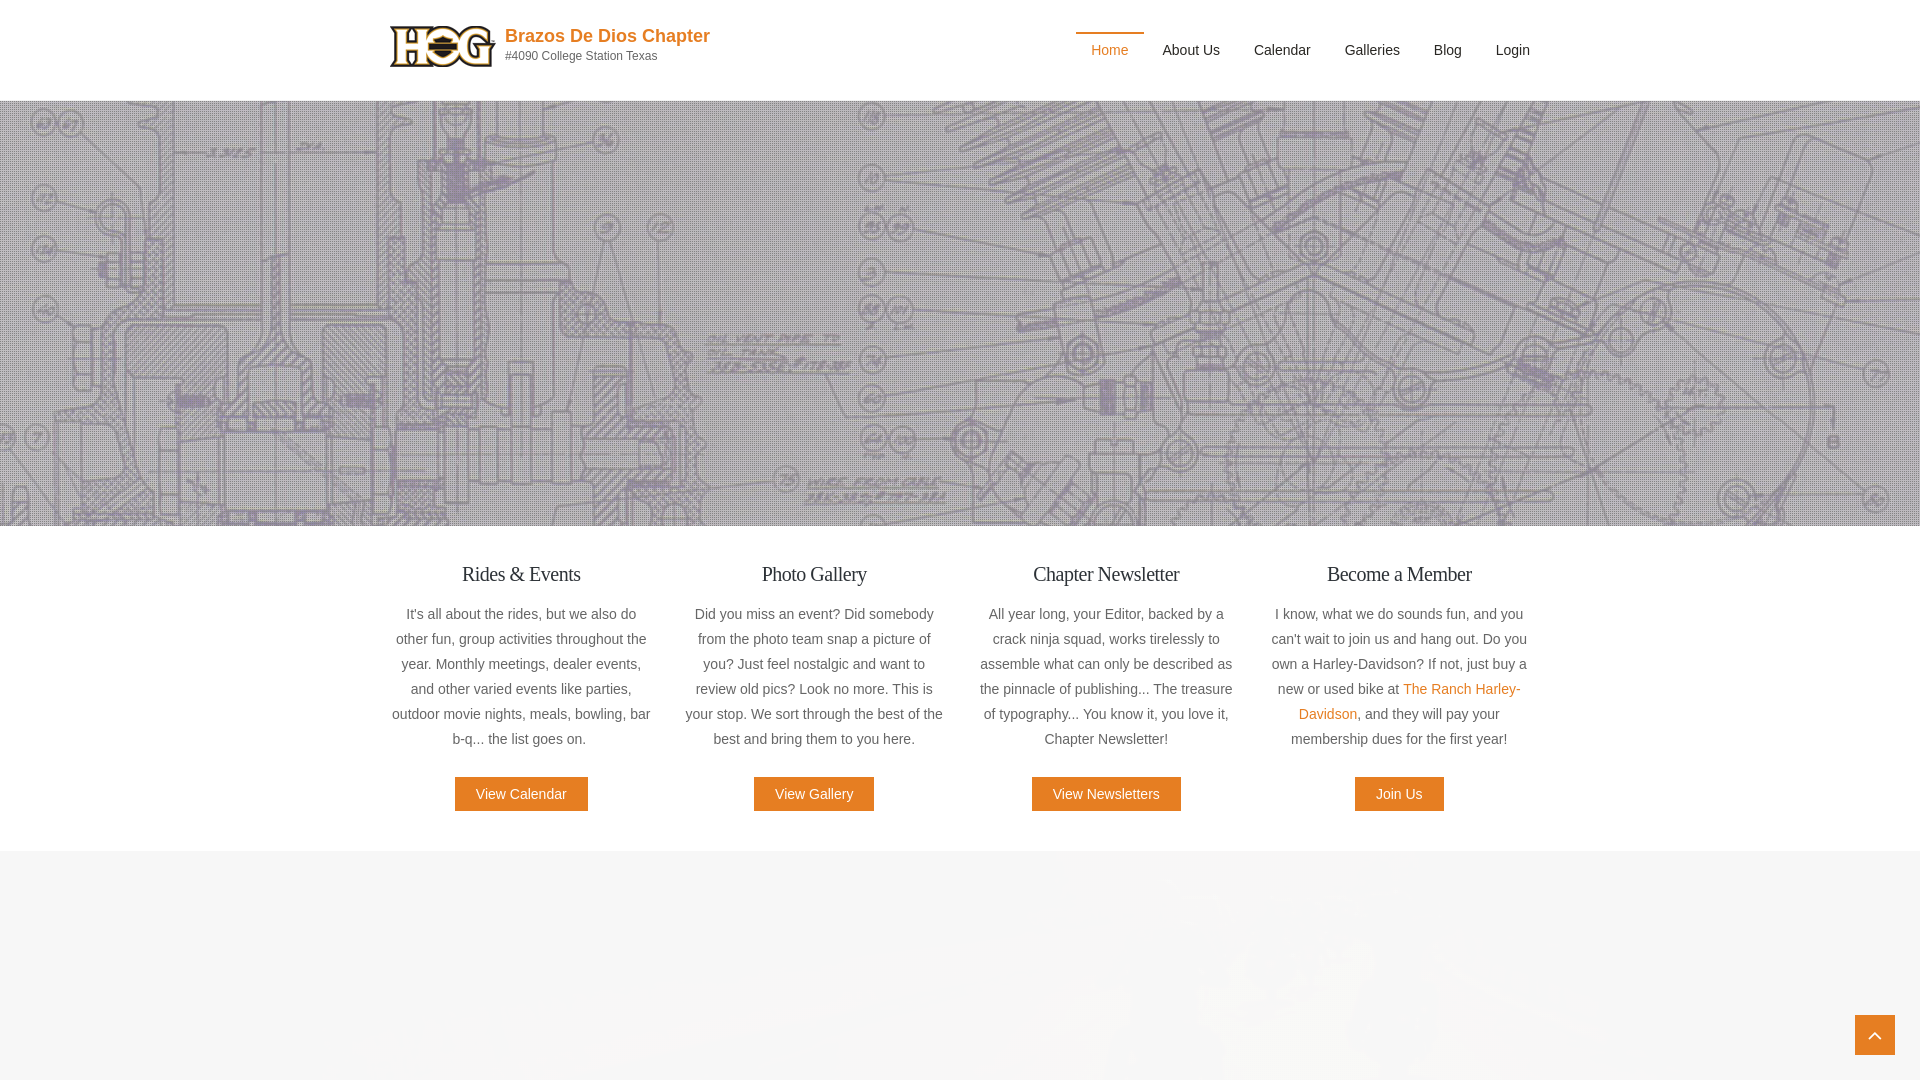This screenshot has height=1080, width=1920.
Task: Follow The Ranch Harley-Davidson link
Action: point(1460,689)
